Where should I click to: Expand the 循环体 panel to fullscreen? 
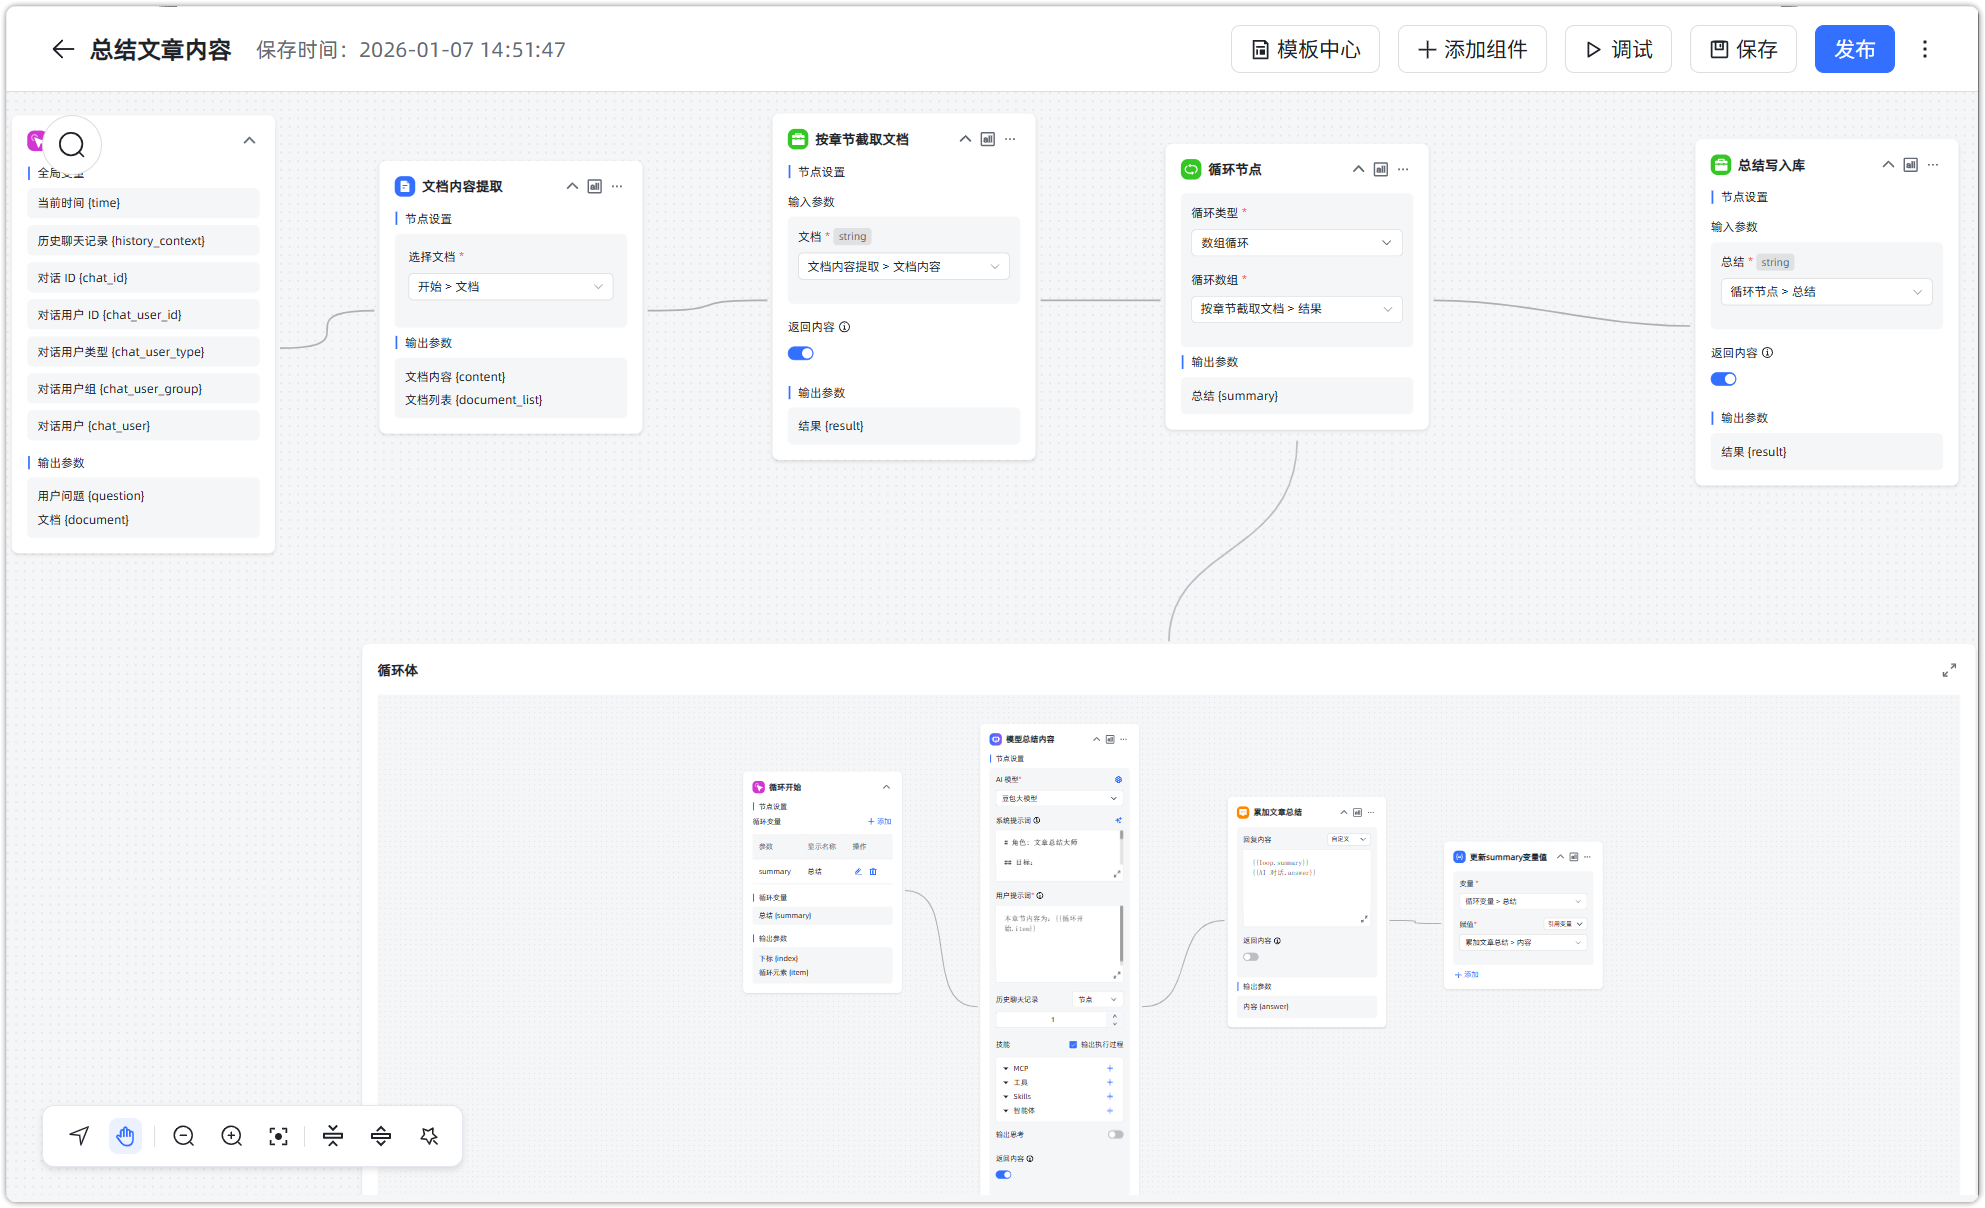pyautogui.click(x=1948, y=670)
